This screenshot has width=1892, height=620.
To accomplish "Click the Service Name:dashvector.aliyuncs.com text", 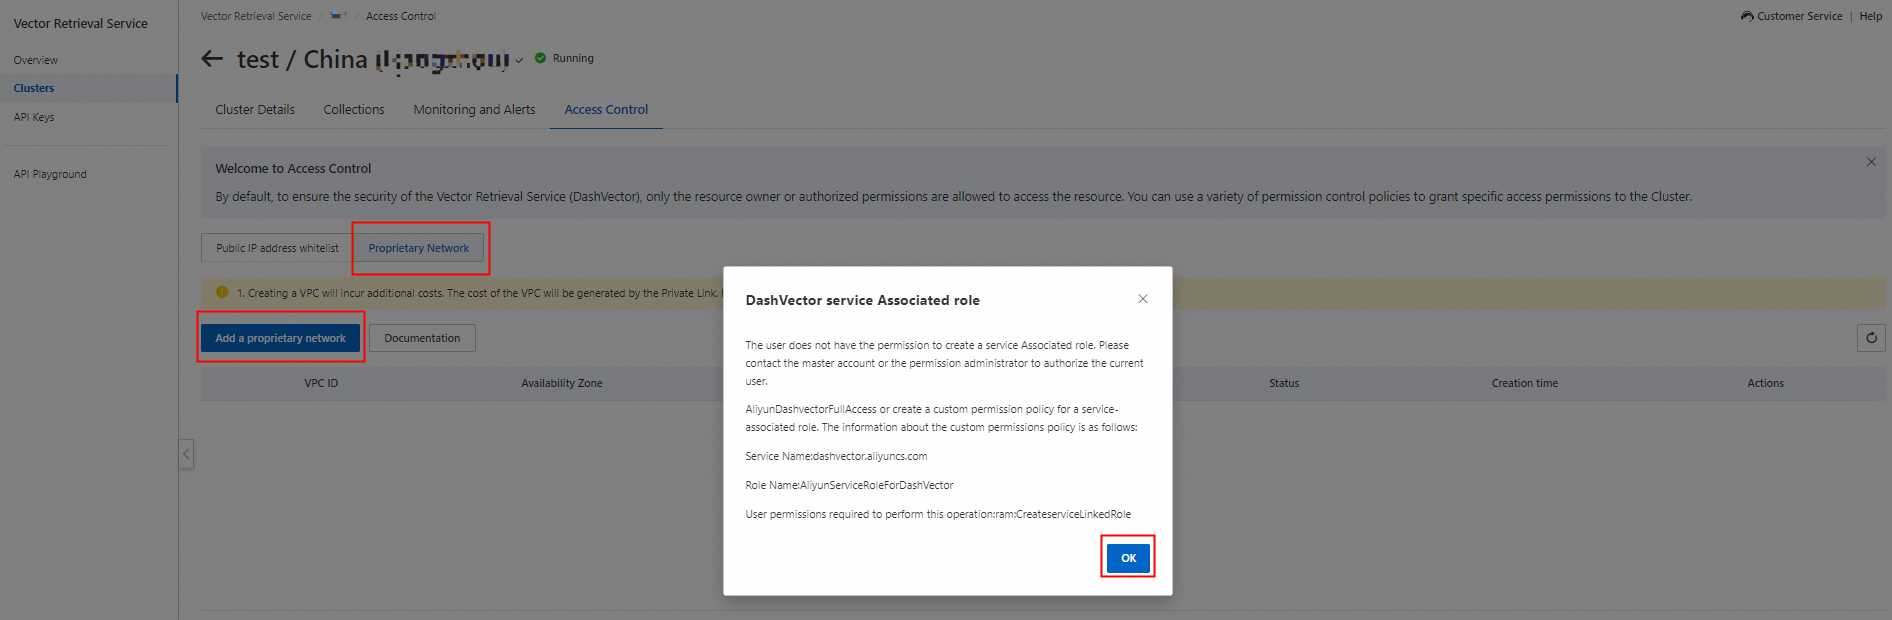I will point(836,456).
